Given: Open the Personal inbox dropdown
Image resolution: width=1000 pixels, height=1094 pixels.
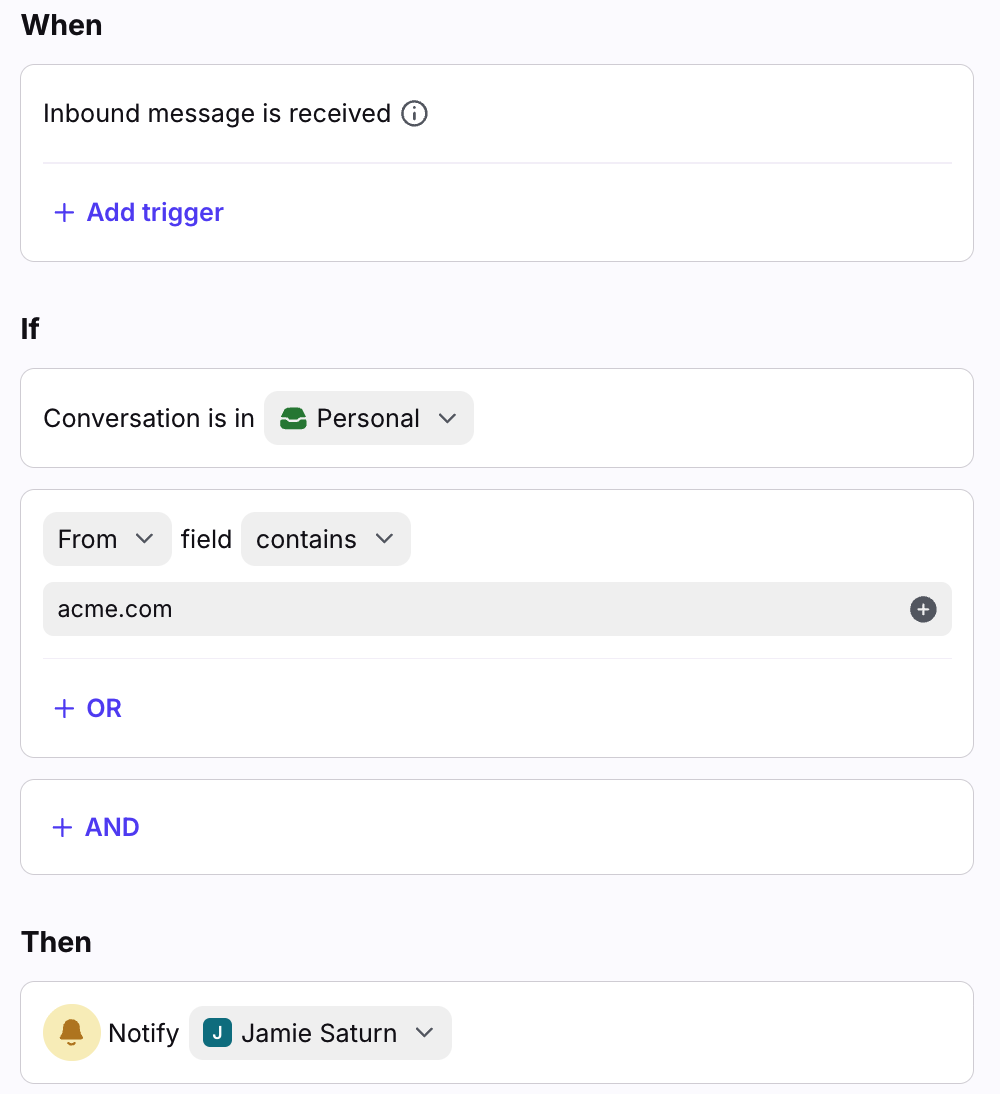Looking at the screenshot, I should point(368,418).
